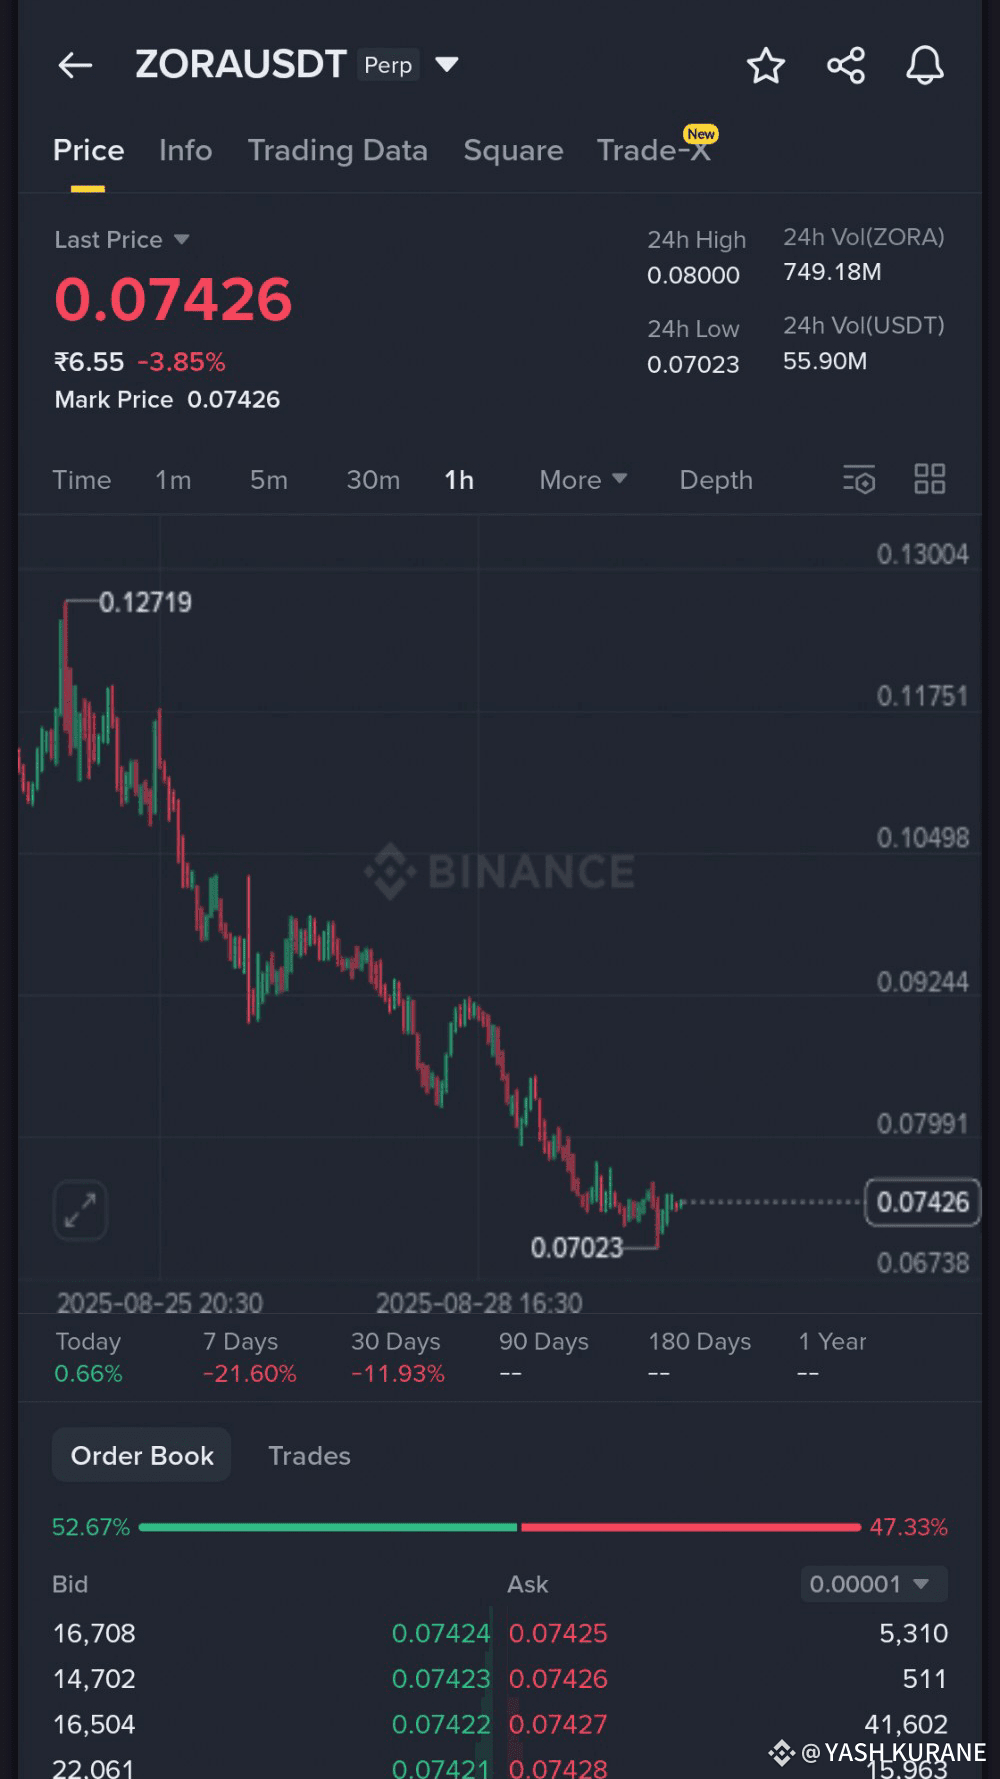Tap the bid/ask ratio bar
Image resolution: width=1000 pixels, height=1779 pixels.
click(x=500, y=1527)
